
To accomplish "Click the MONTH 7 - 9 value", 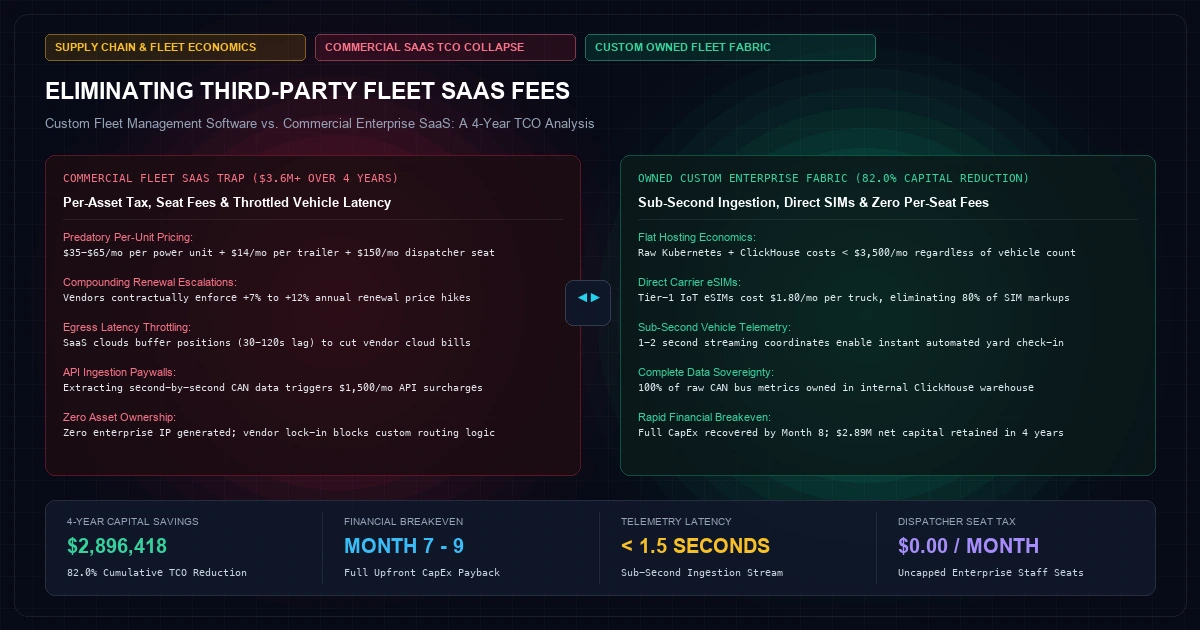I will coord(404,546).
